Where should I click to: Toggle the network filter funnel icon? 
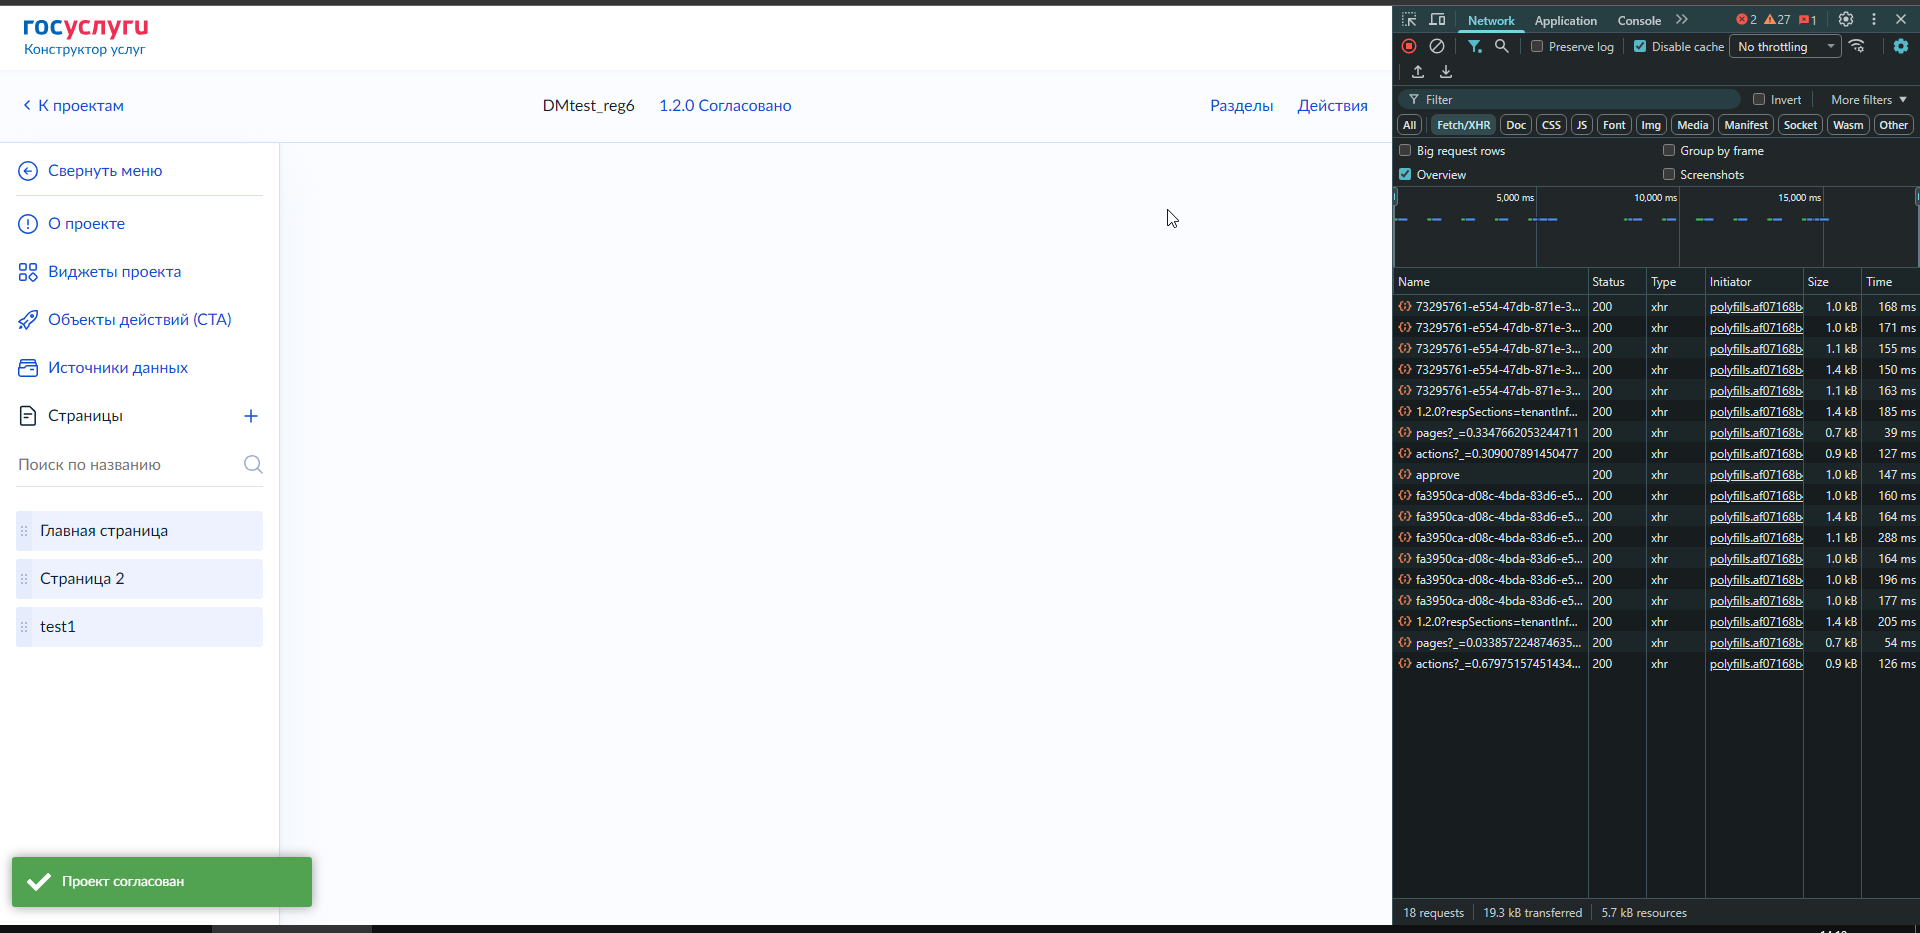(x=1474, y=46)
